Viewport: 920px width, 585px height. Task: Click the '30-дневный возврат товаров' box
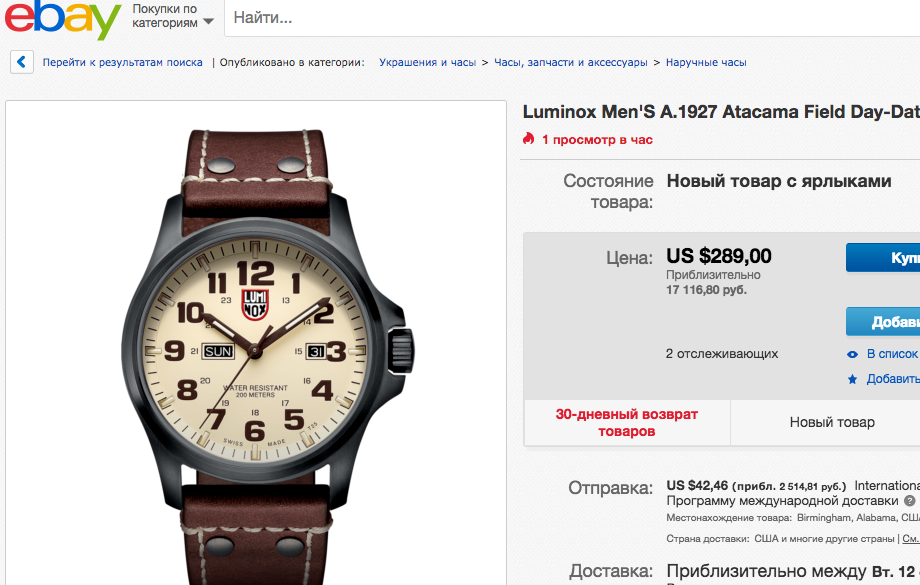pos(627,422)
